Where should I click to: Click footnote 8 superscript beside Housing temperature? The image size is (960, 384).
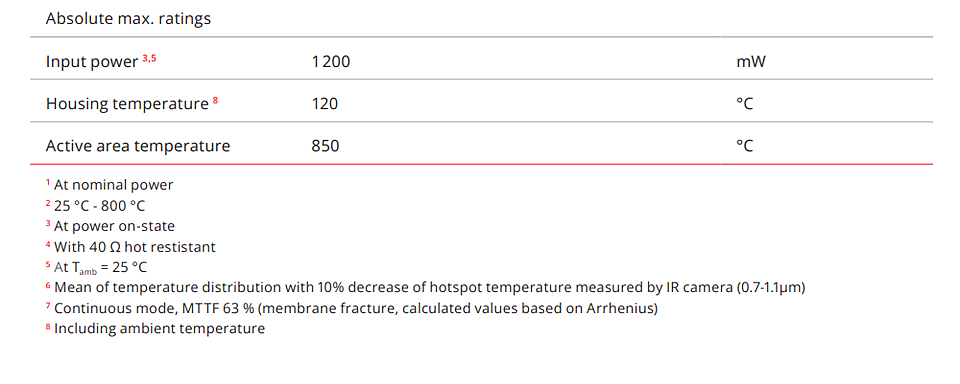pos(216,100)
